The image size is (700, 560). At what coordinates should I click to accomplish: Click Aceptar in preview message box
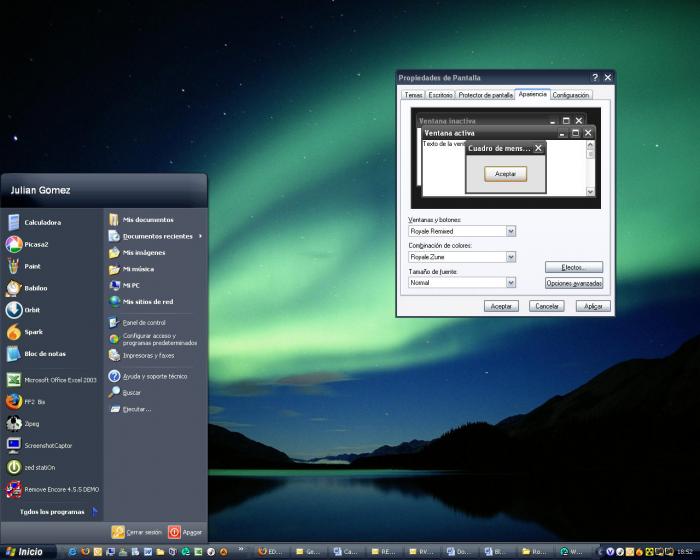pos(505,174)
